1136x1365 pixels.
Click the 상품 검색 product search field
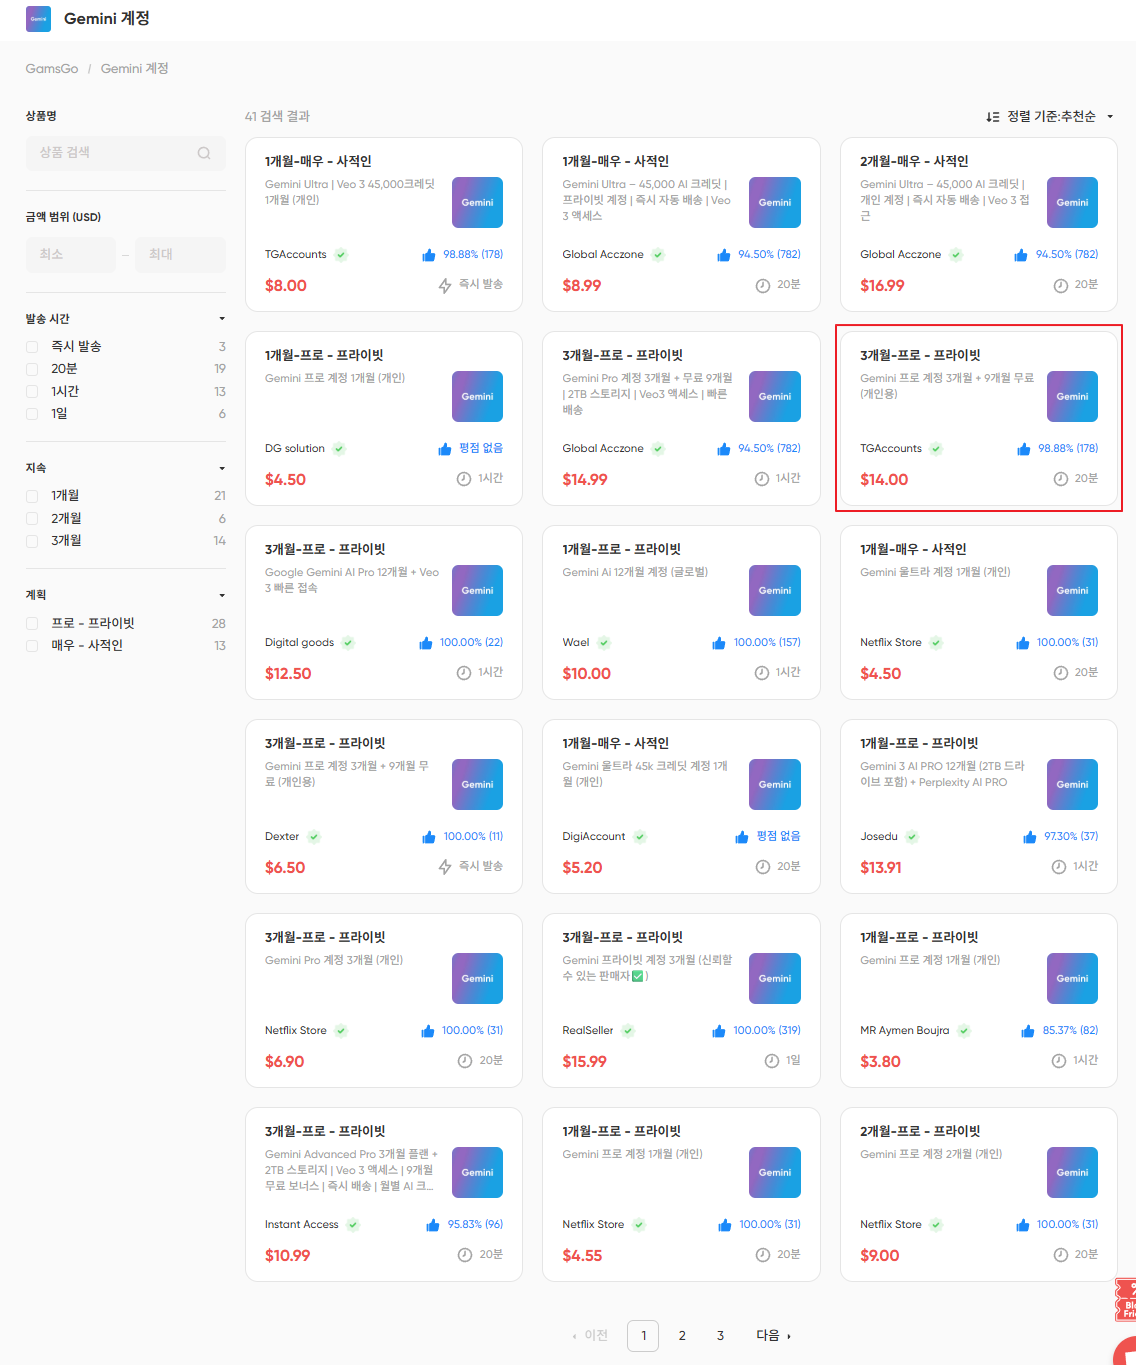click(x=125, y=153)
